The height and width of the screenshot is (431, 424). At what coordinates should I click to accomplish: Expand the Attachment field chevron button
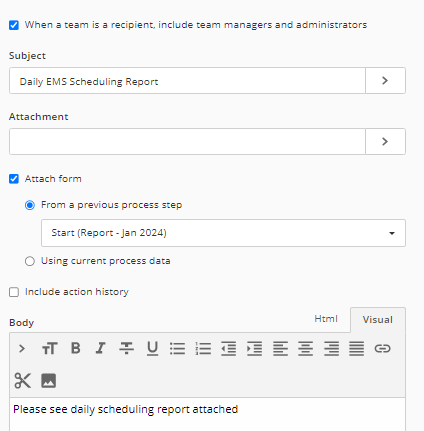coord(385,142)
